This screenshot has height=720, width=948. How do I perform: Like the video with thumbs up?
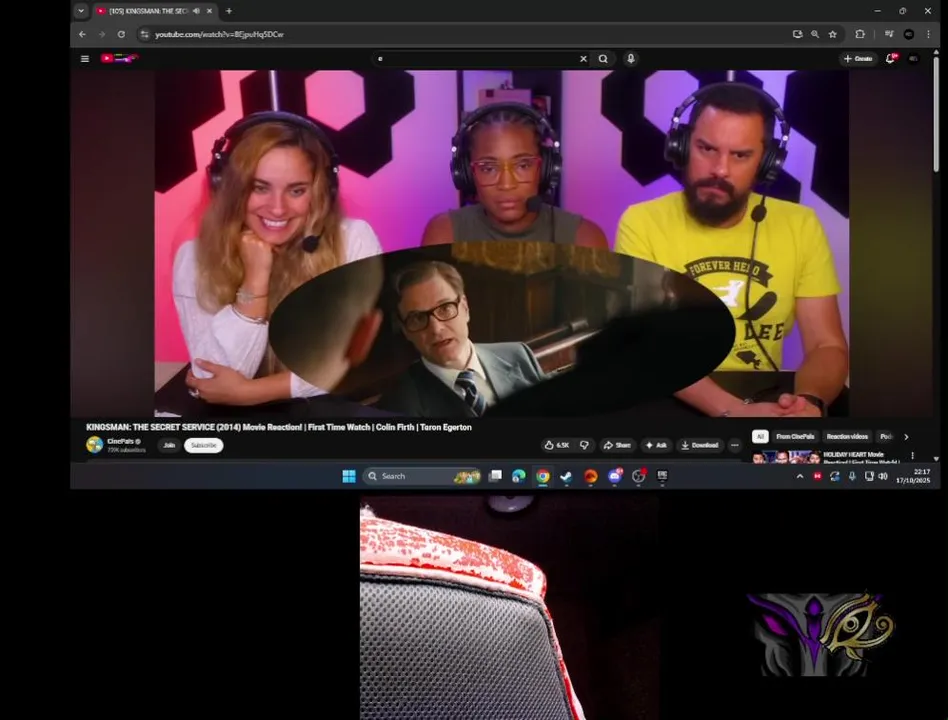pyautogui.click(x=556, y=445)
